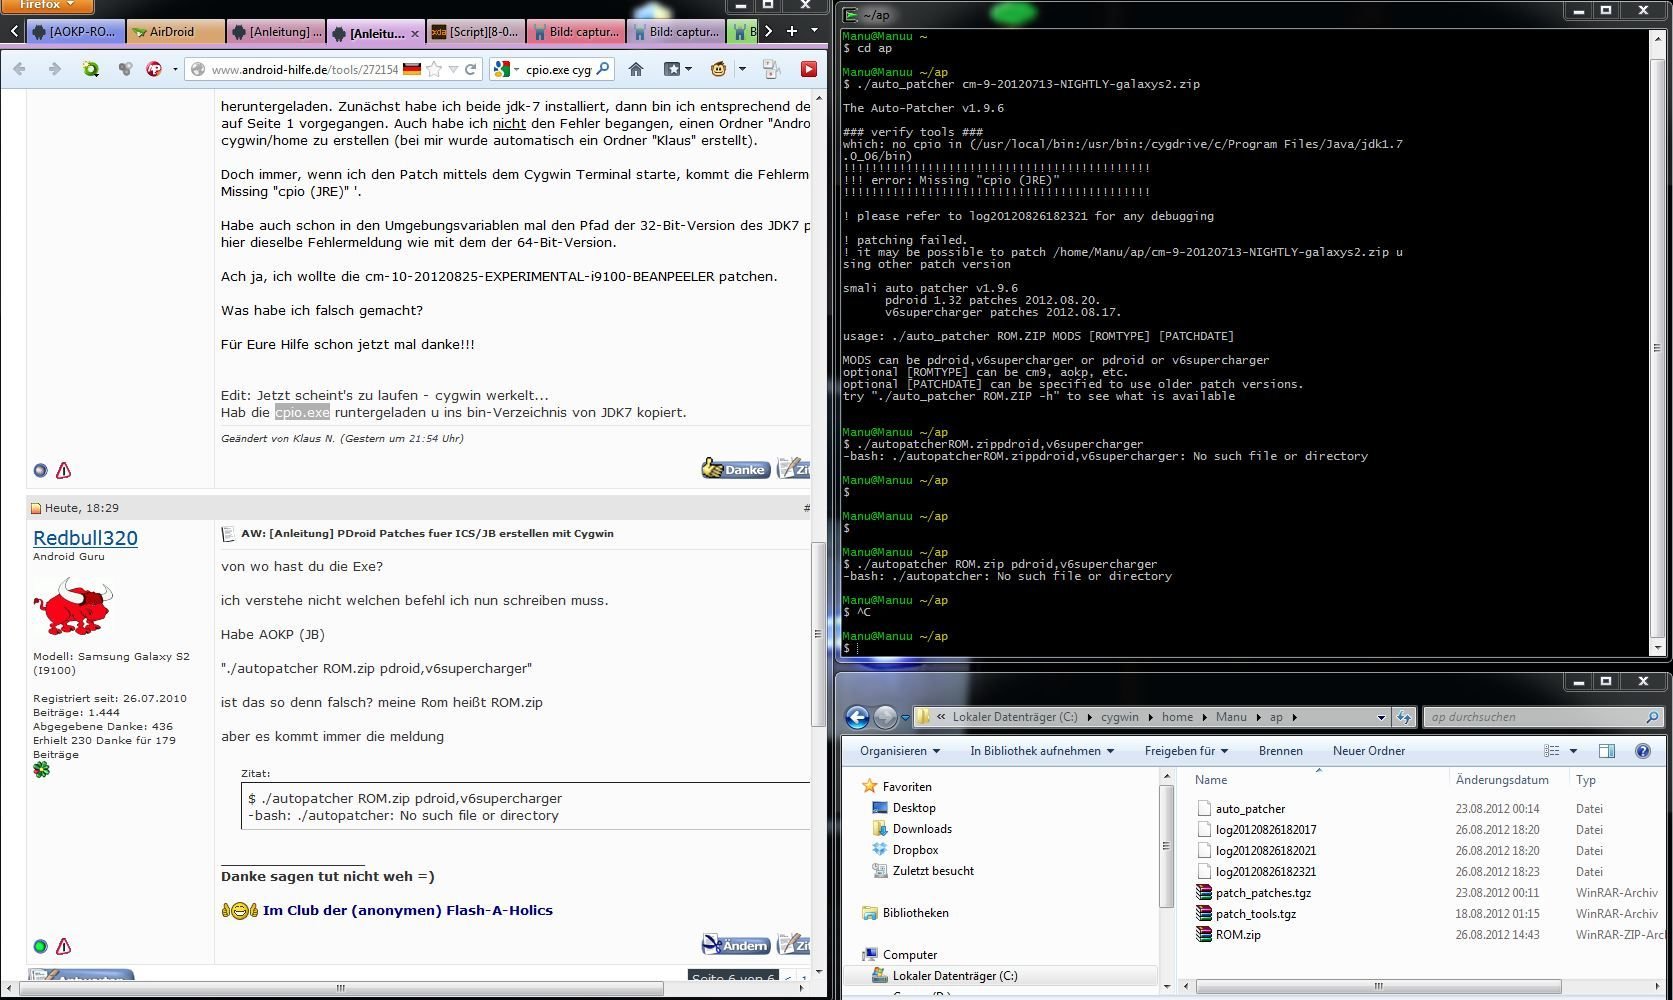This screenshot has height=1000, width=1673.
Task: Open the In Bibliothek aufnehmen menu
Action: [x=1042, y=751]
